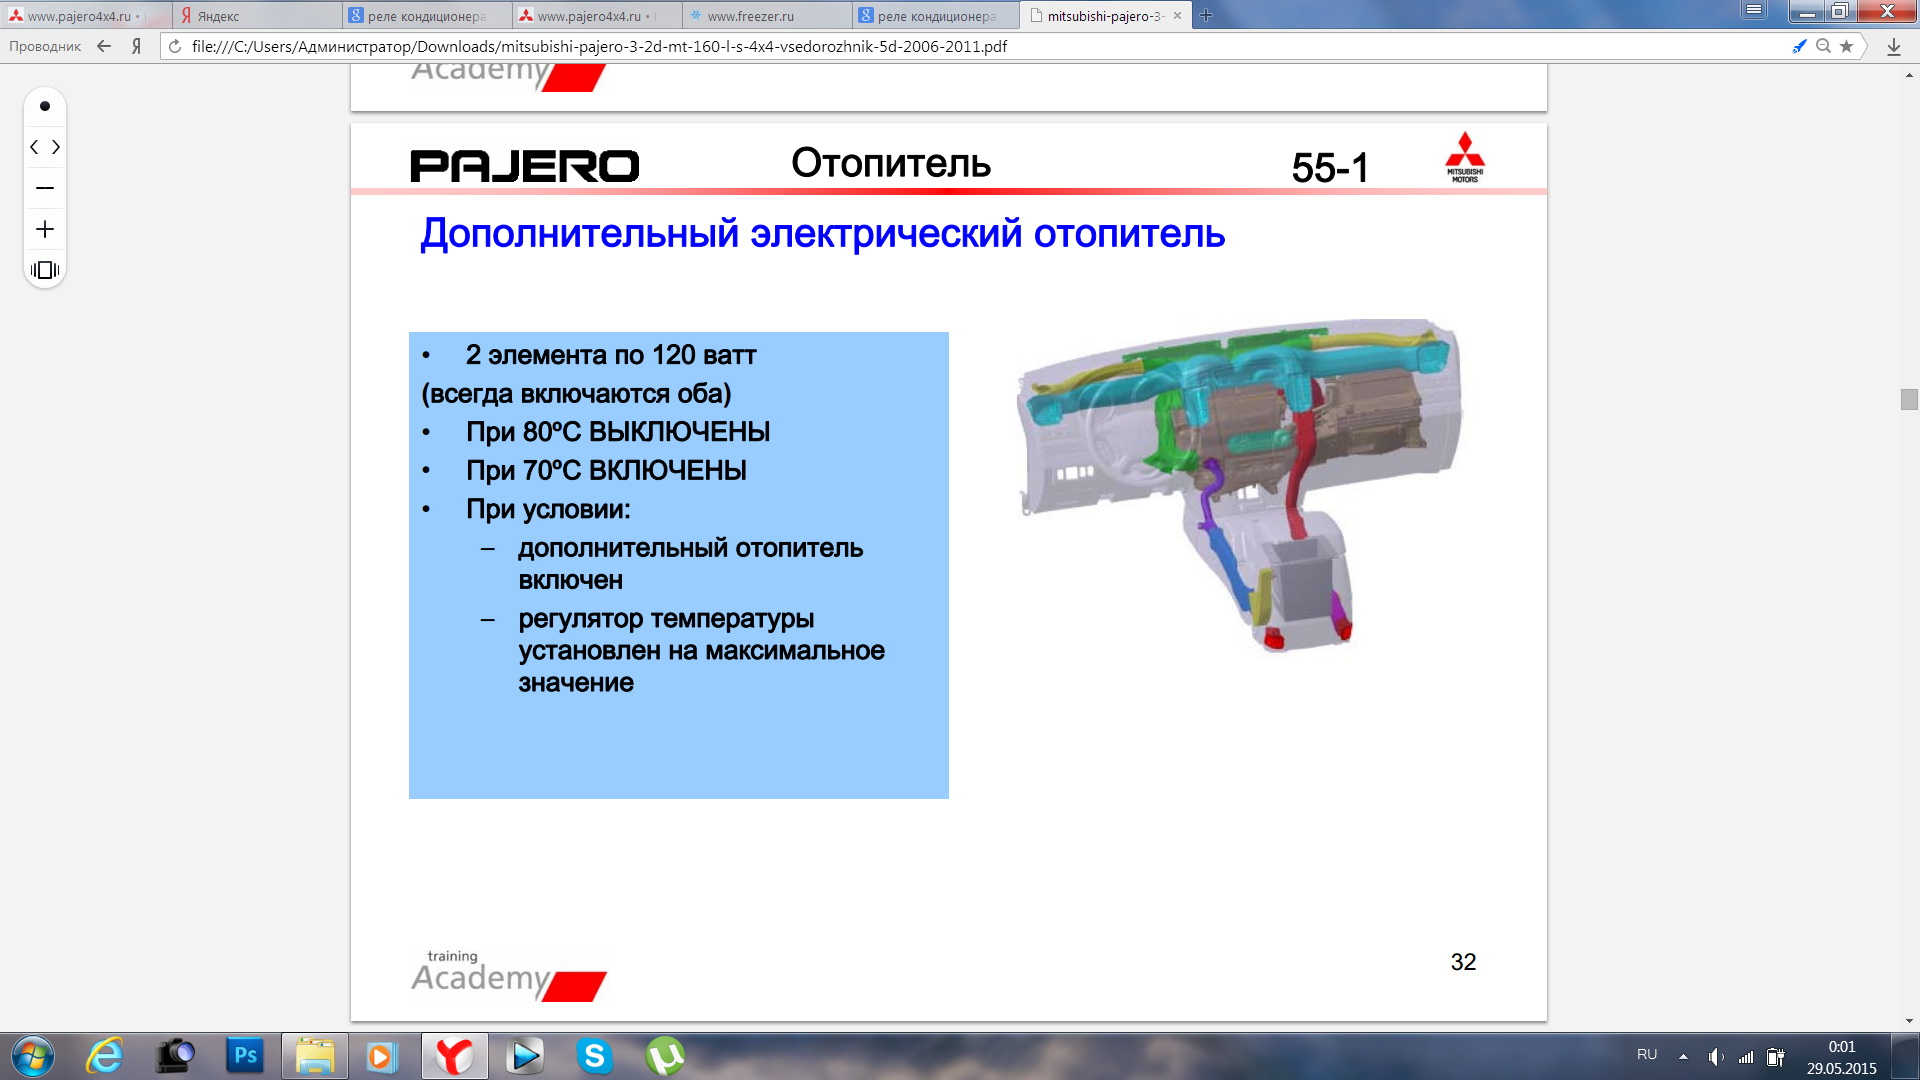Bookmark the page with star icon
Image resolution: width=1920 pixels, height=1080 pixels.
tap(1846, 46)
